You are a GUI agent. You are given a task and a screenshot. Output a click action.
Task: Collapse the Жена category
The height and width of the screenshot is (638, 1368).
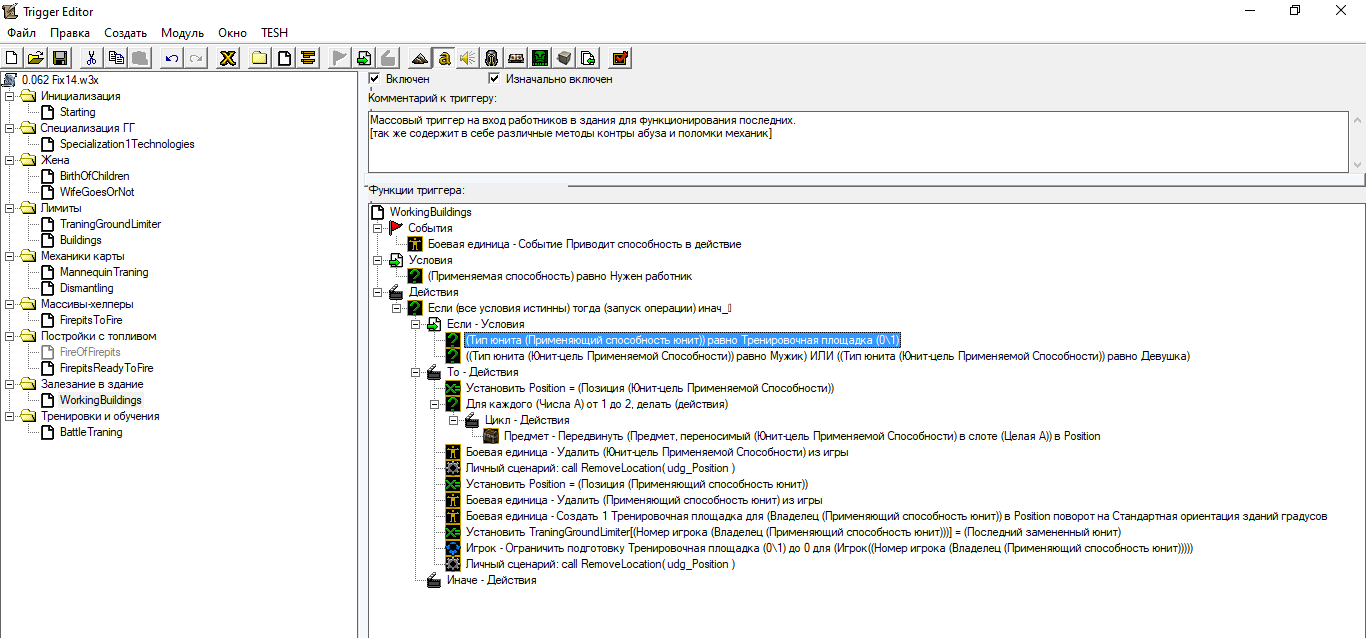9,160
